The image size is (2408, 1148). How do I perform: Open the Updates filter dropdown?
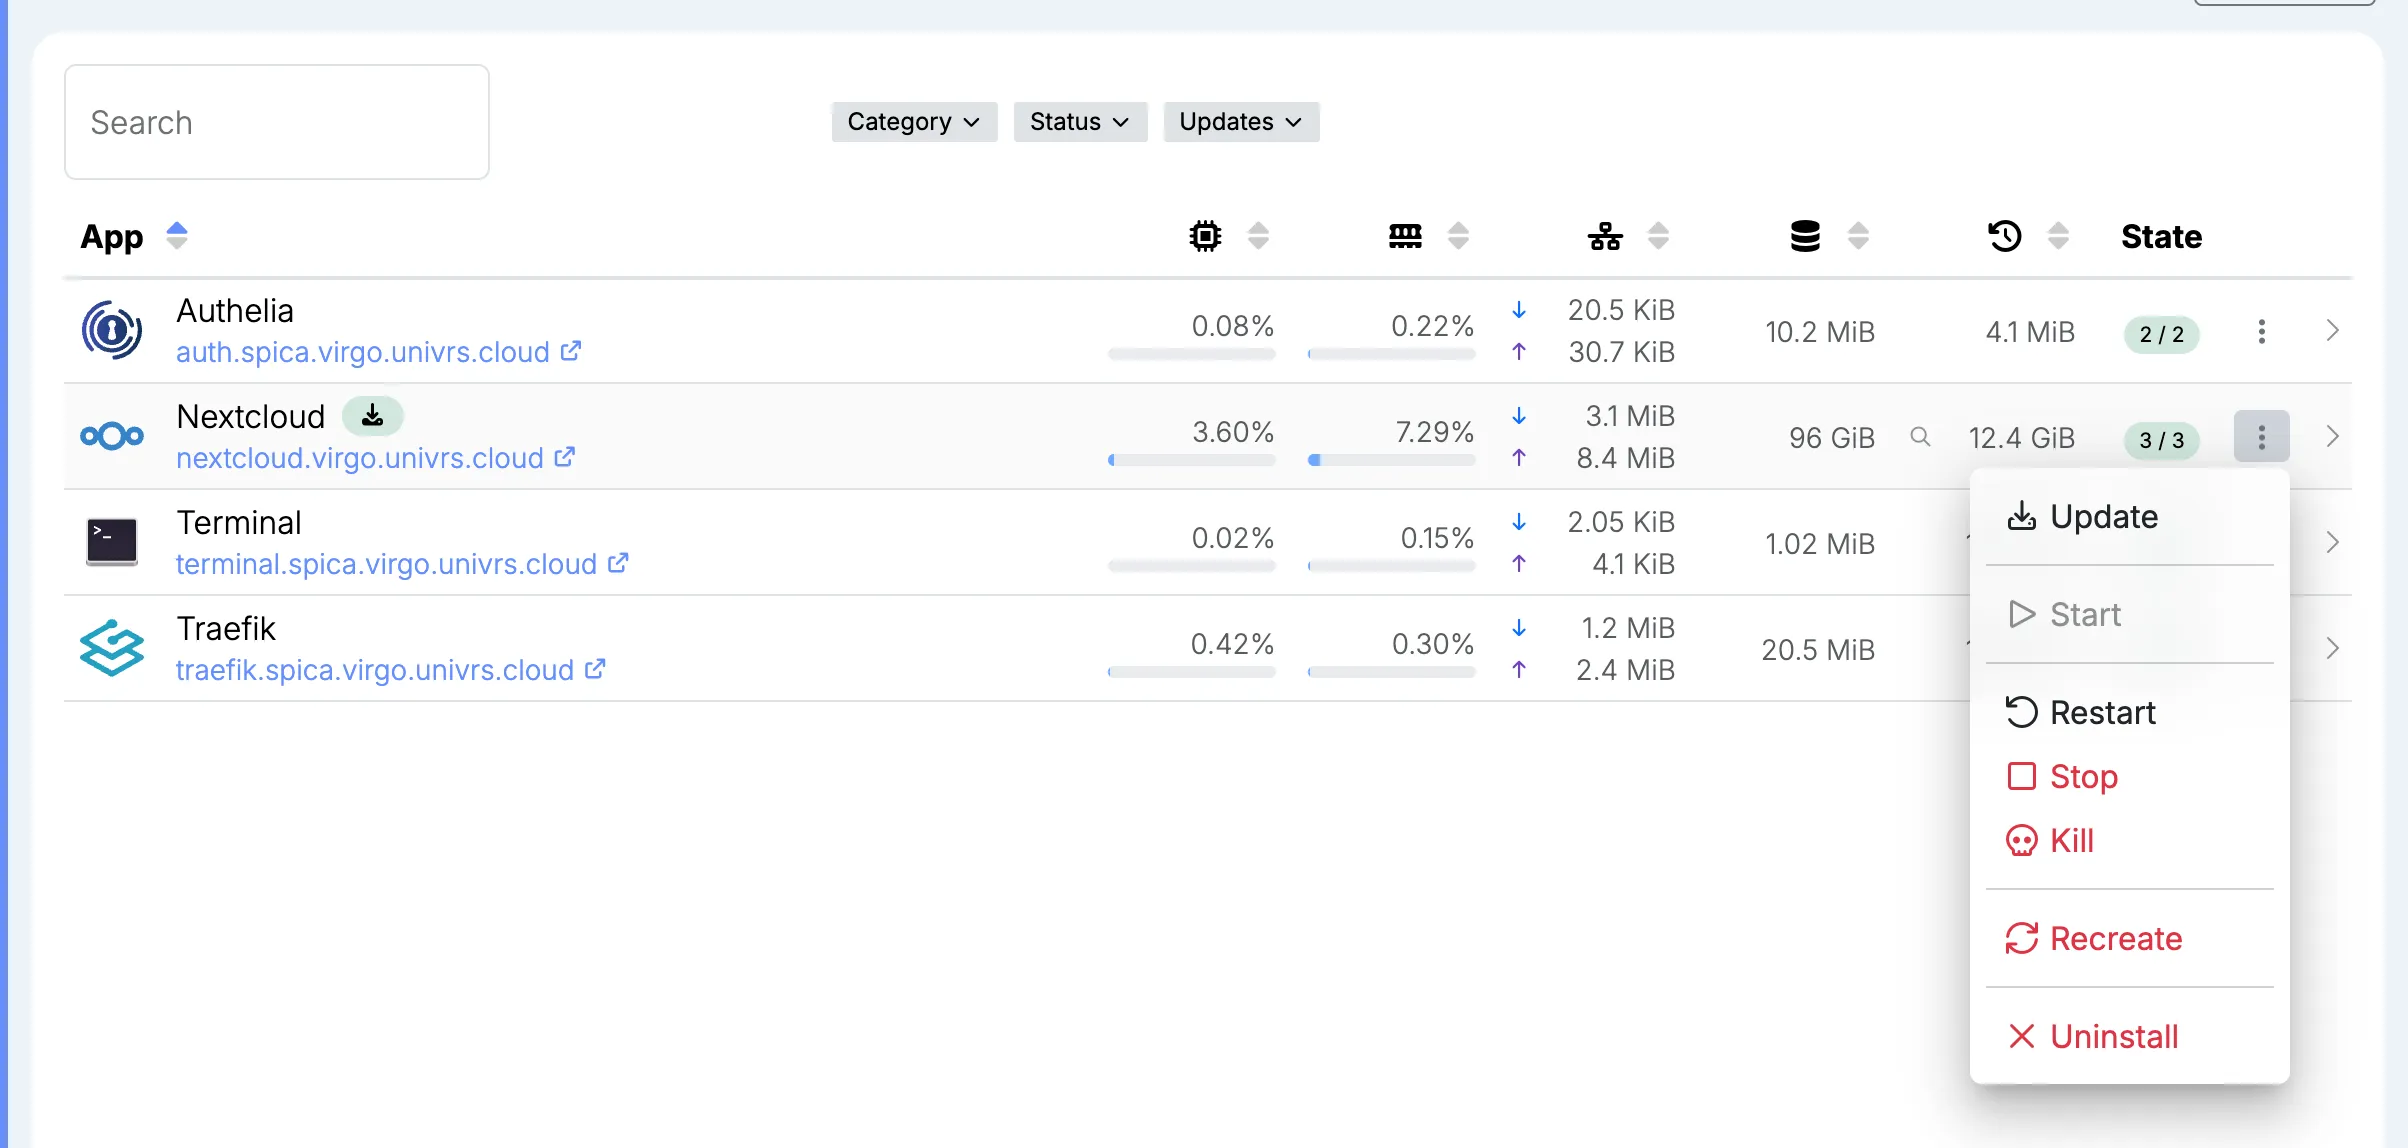(1241, 122)
